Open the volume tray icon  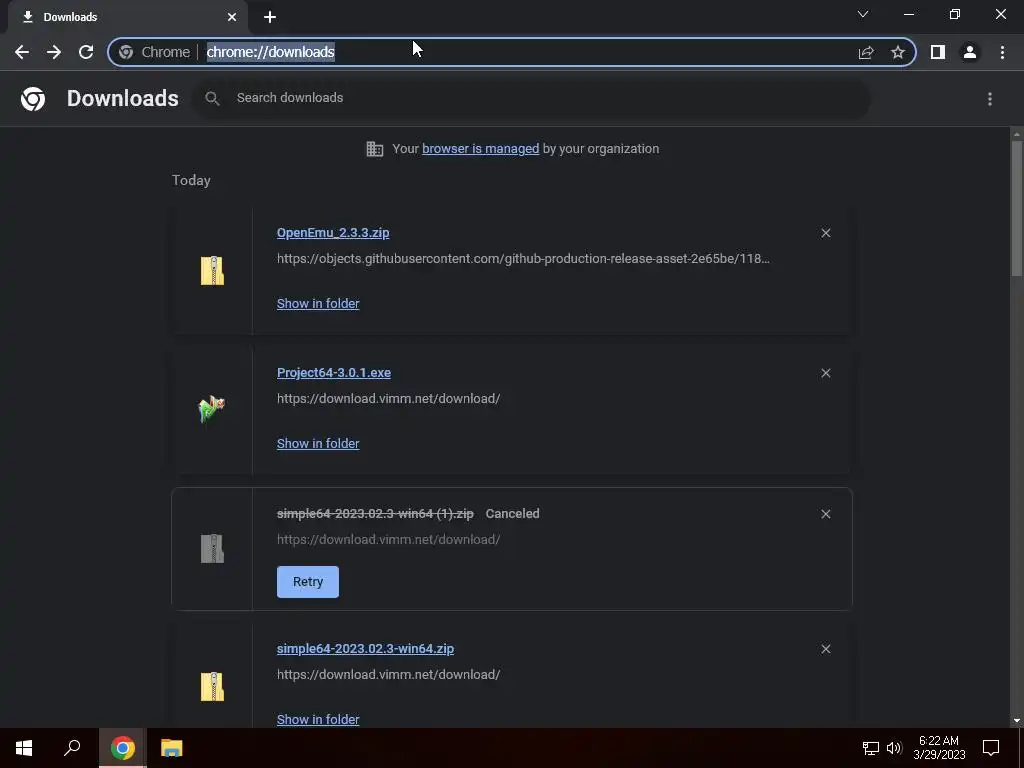point(894,748)
